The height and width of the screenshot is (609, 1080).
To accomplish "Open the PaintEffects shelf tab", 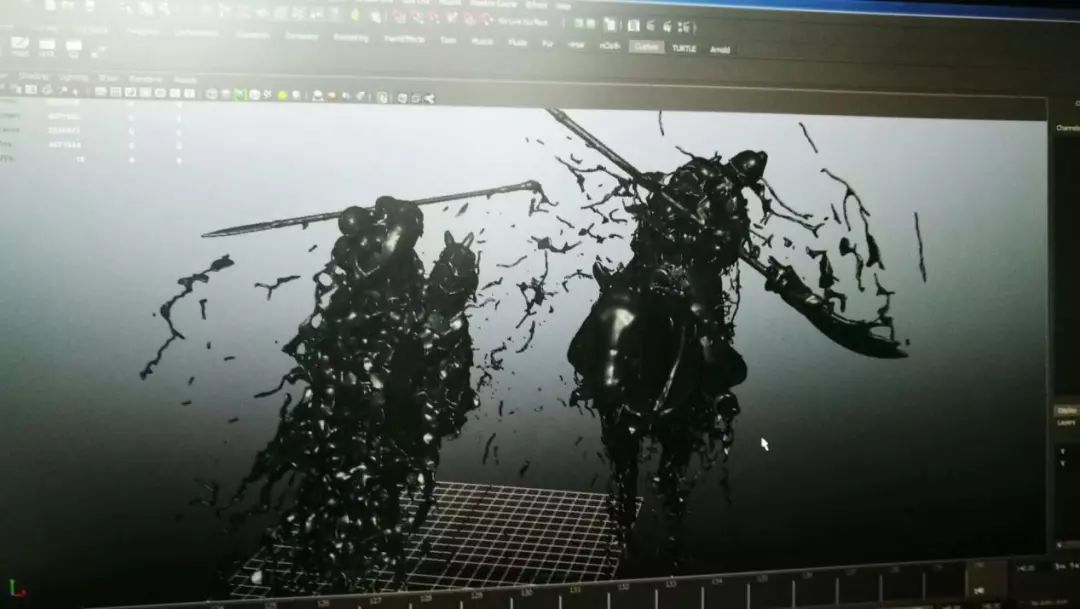I will [x=404, y=39].
